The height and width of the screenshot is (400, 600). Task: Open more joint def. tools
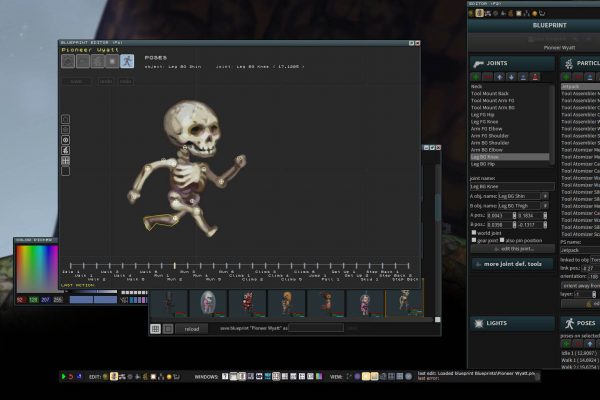(512, 264)
